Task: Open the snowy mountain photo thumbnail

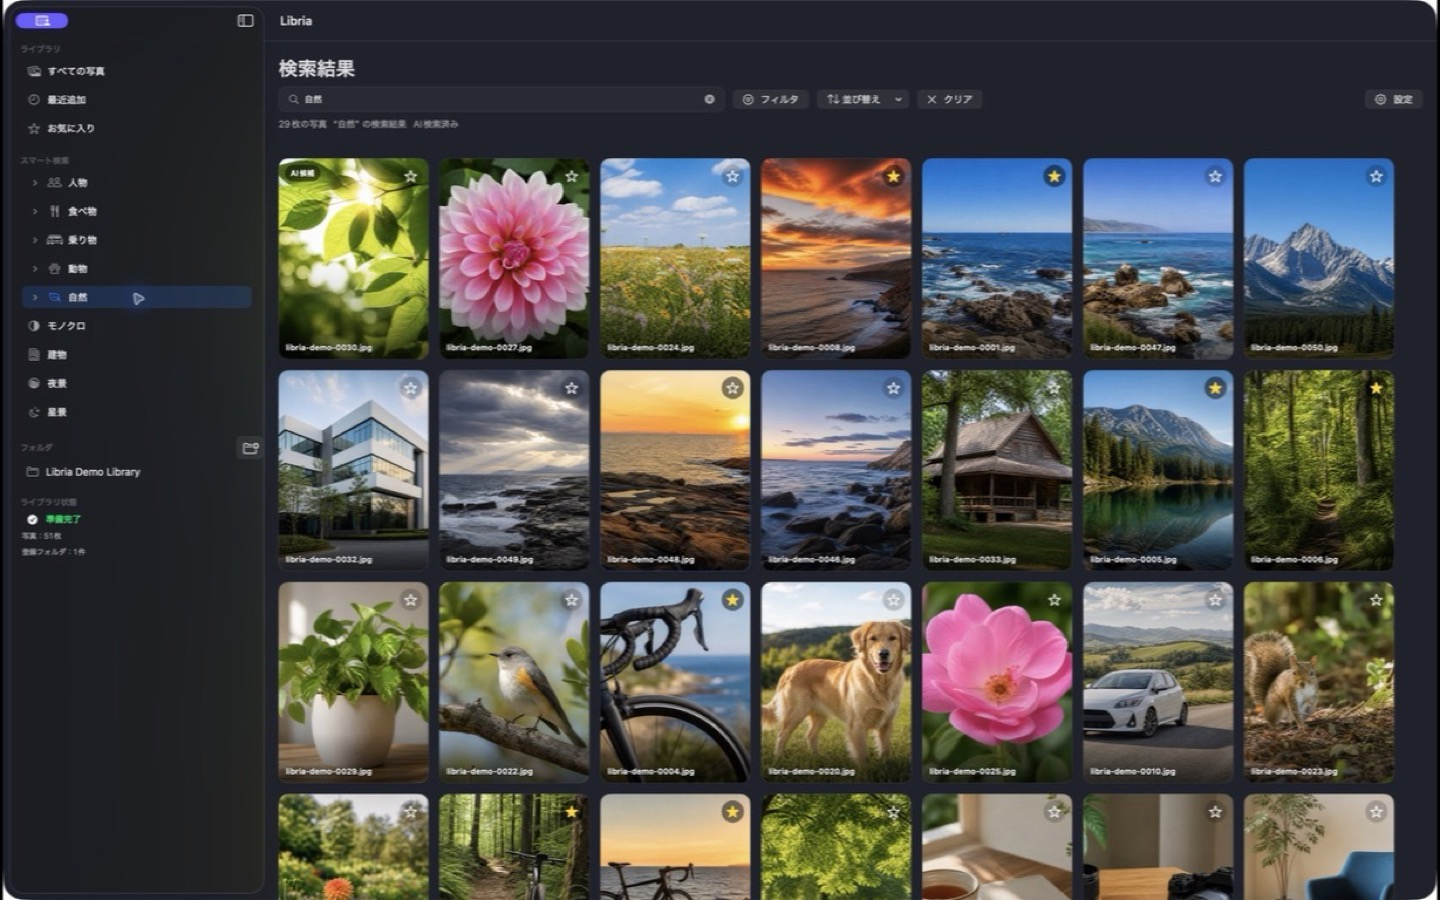Action: tap(1319, 258)
